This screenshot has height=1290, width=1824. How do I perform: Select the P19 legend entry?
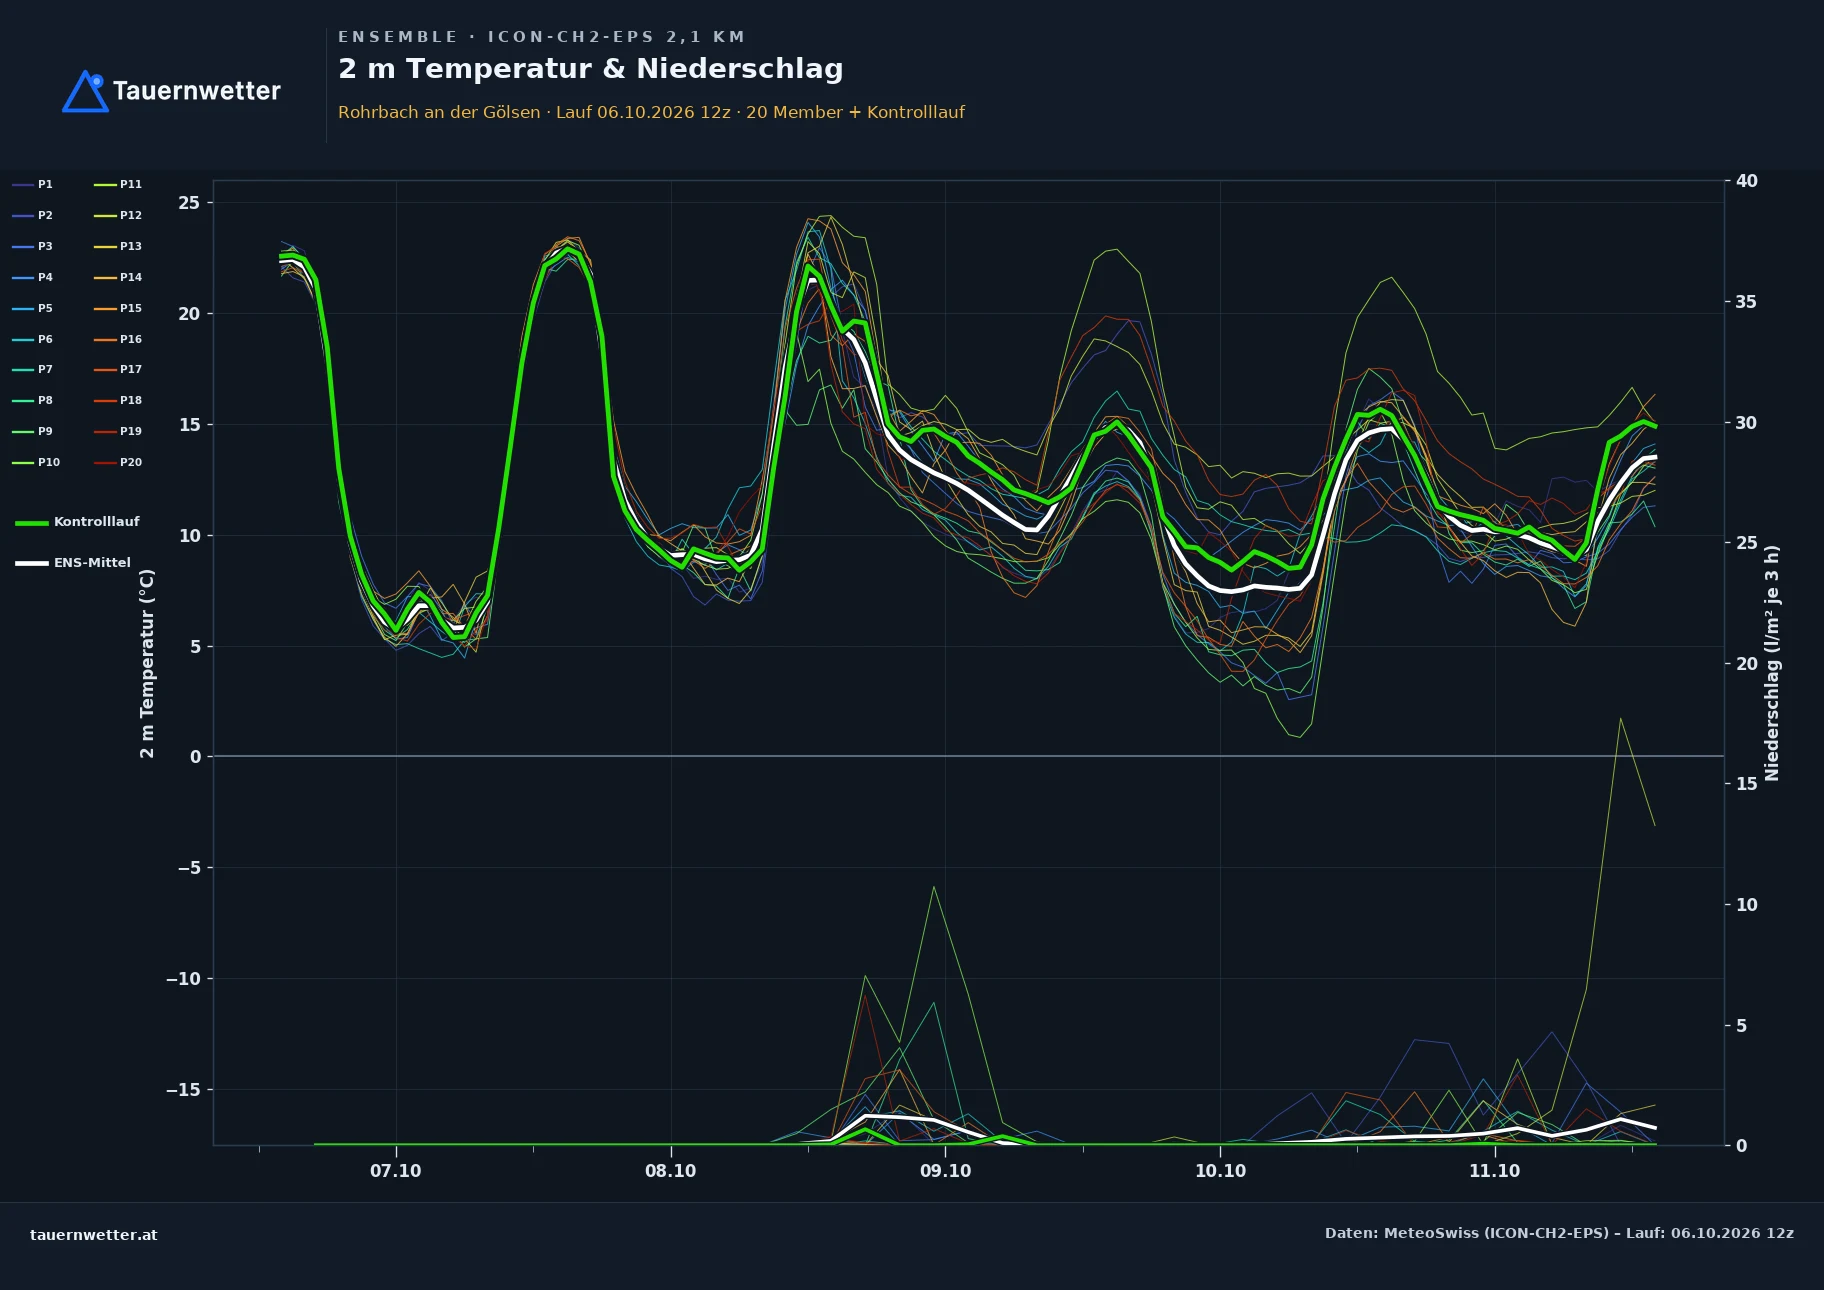[x=118, y=431]
